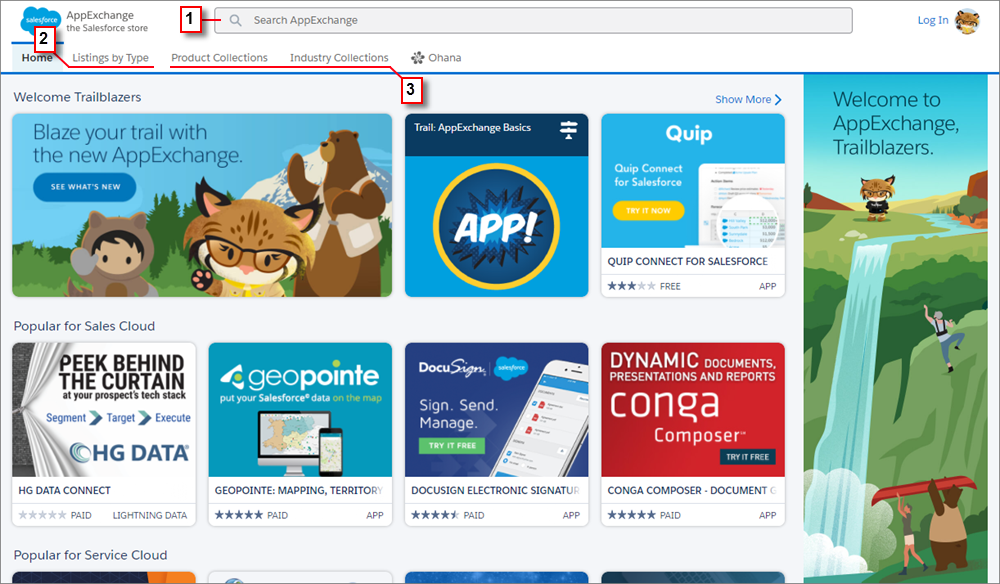The image size is (1000, 584).
Task: Click QUIP CONNECT FOR SALESFORCE title
Action: [688, 261]
